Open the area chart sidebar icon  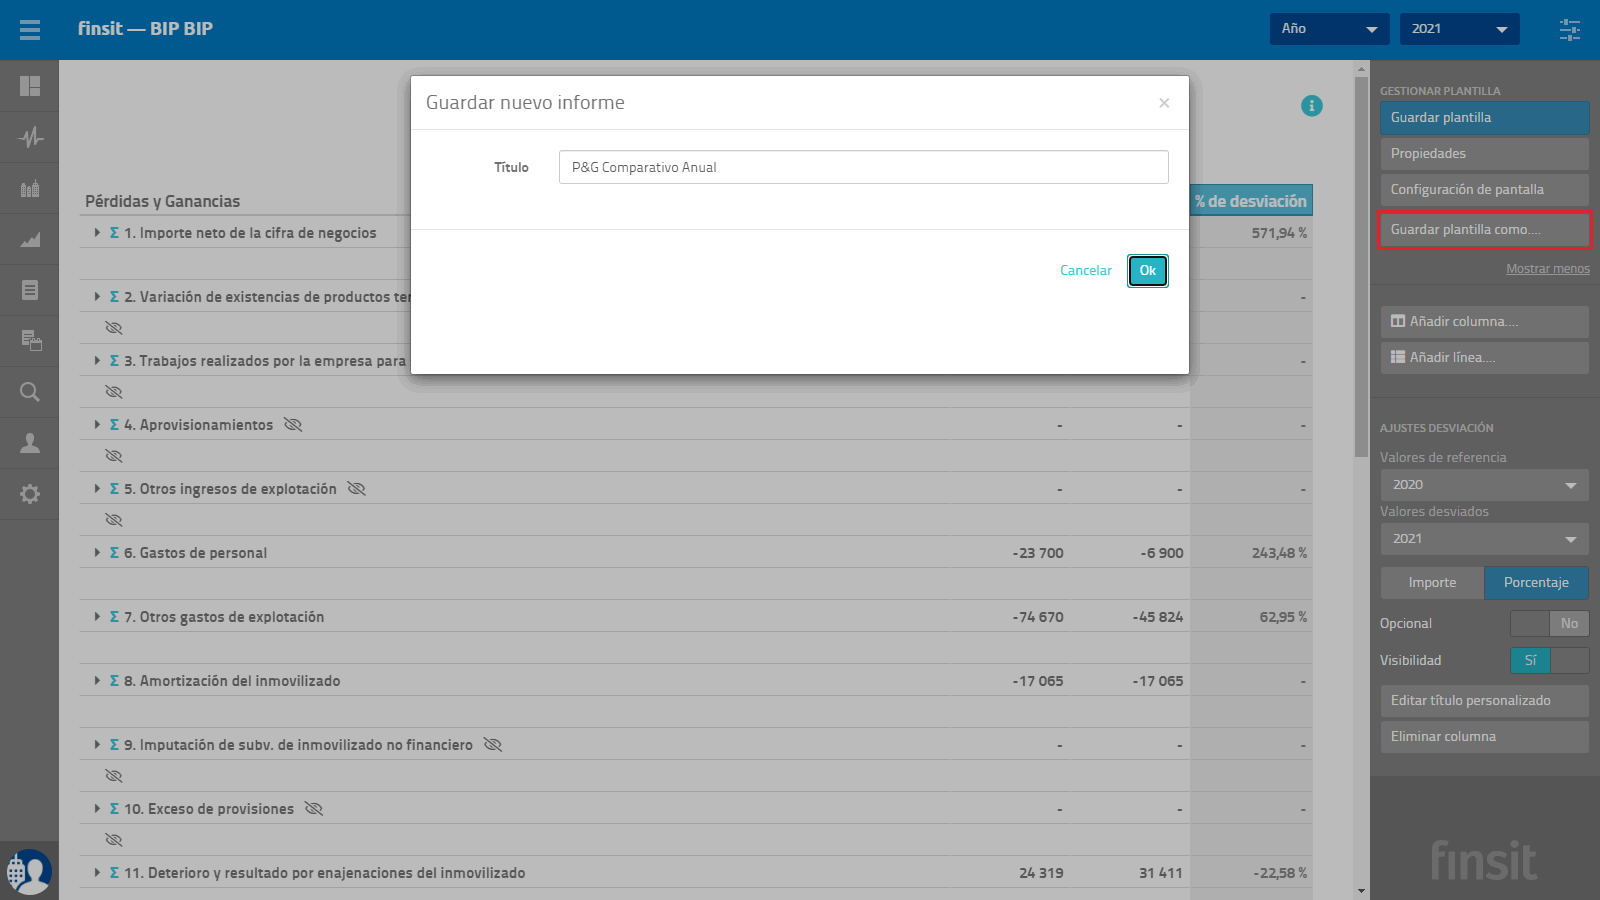click(x=30, y=239)
